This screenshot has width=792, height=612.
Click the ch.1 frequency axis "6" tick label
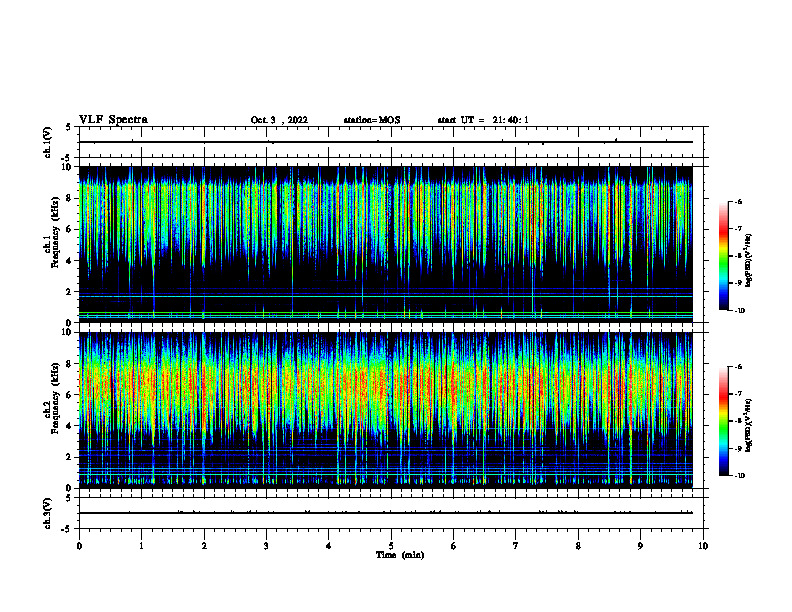[x=69, y=230]
